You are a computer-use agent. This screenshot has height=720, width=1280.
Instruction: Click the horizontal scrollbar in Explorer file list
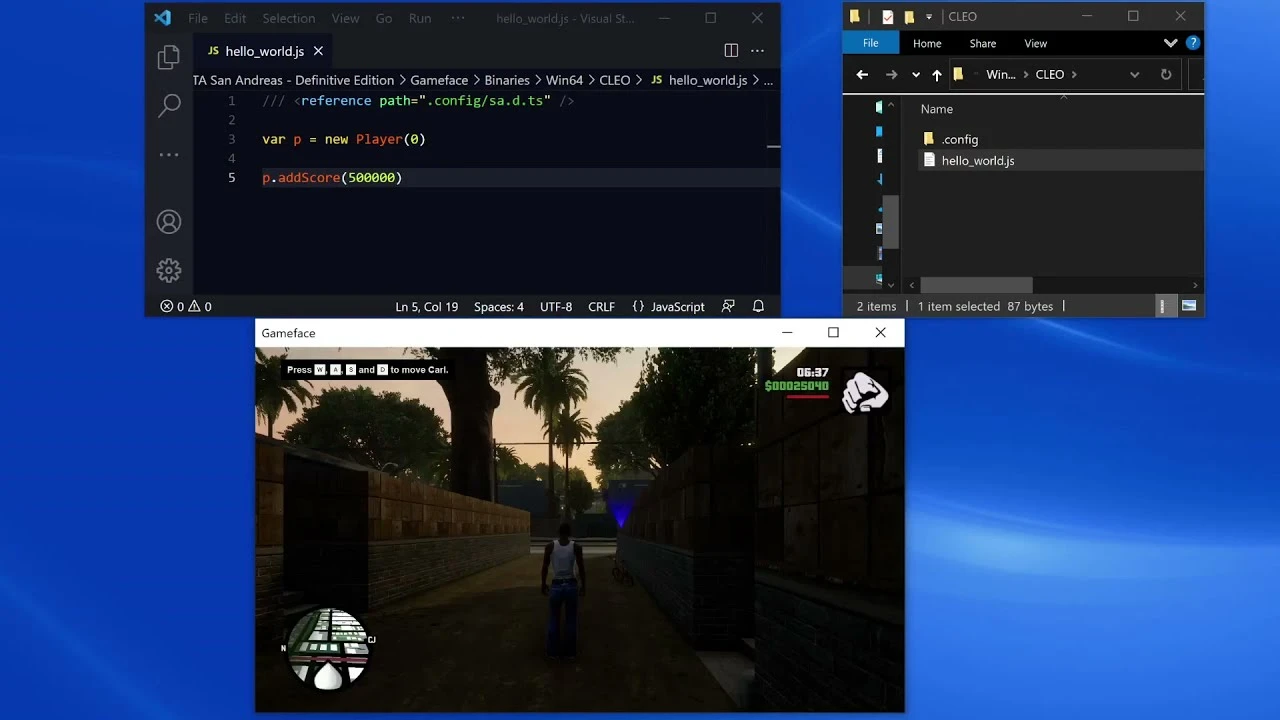(976, 286)
